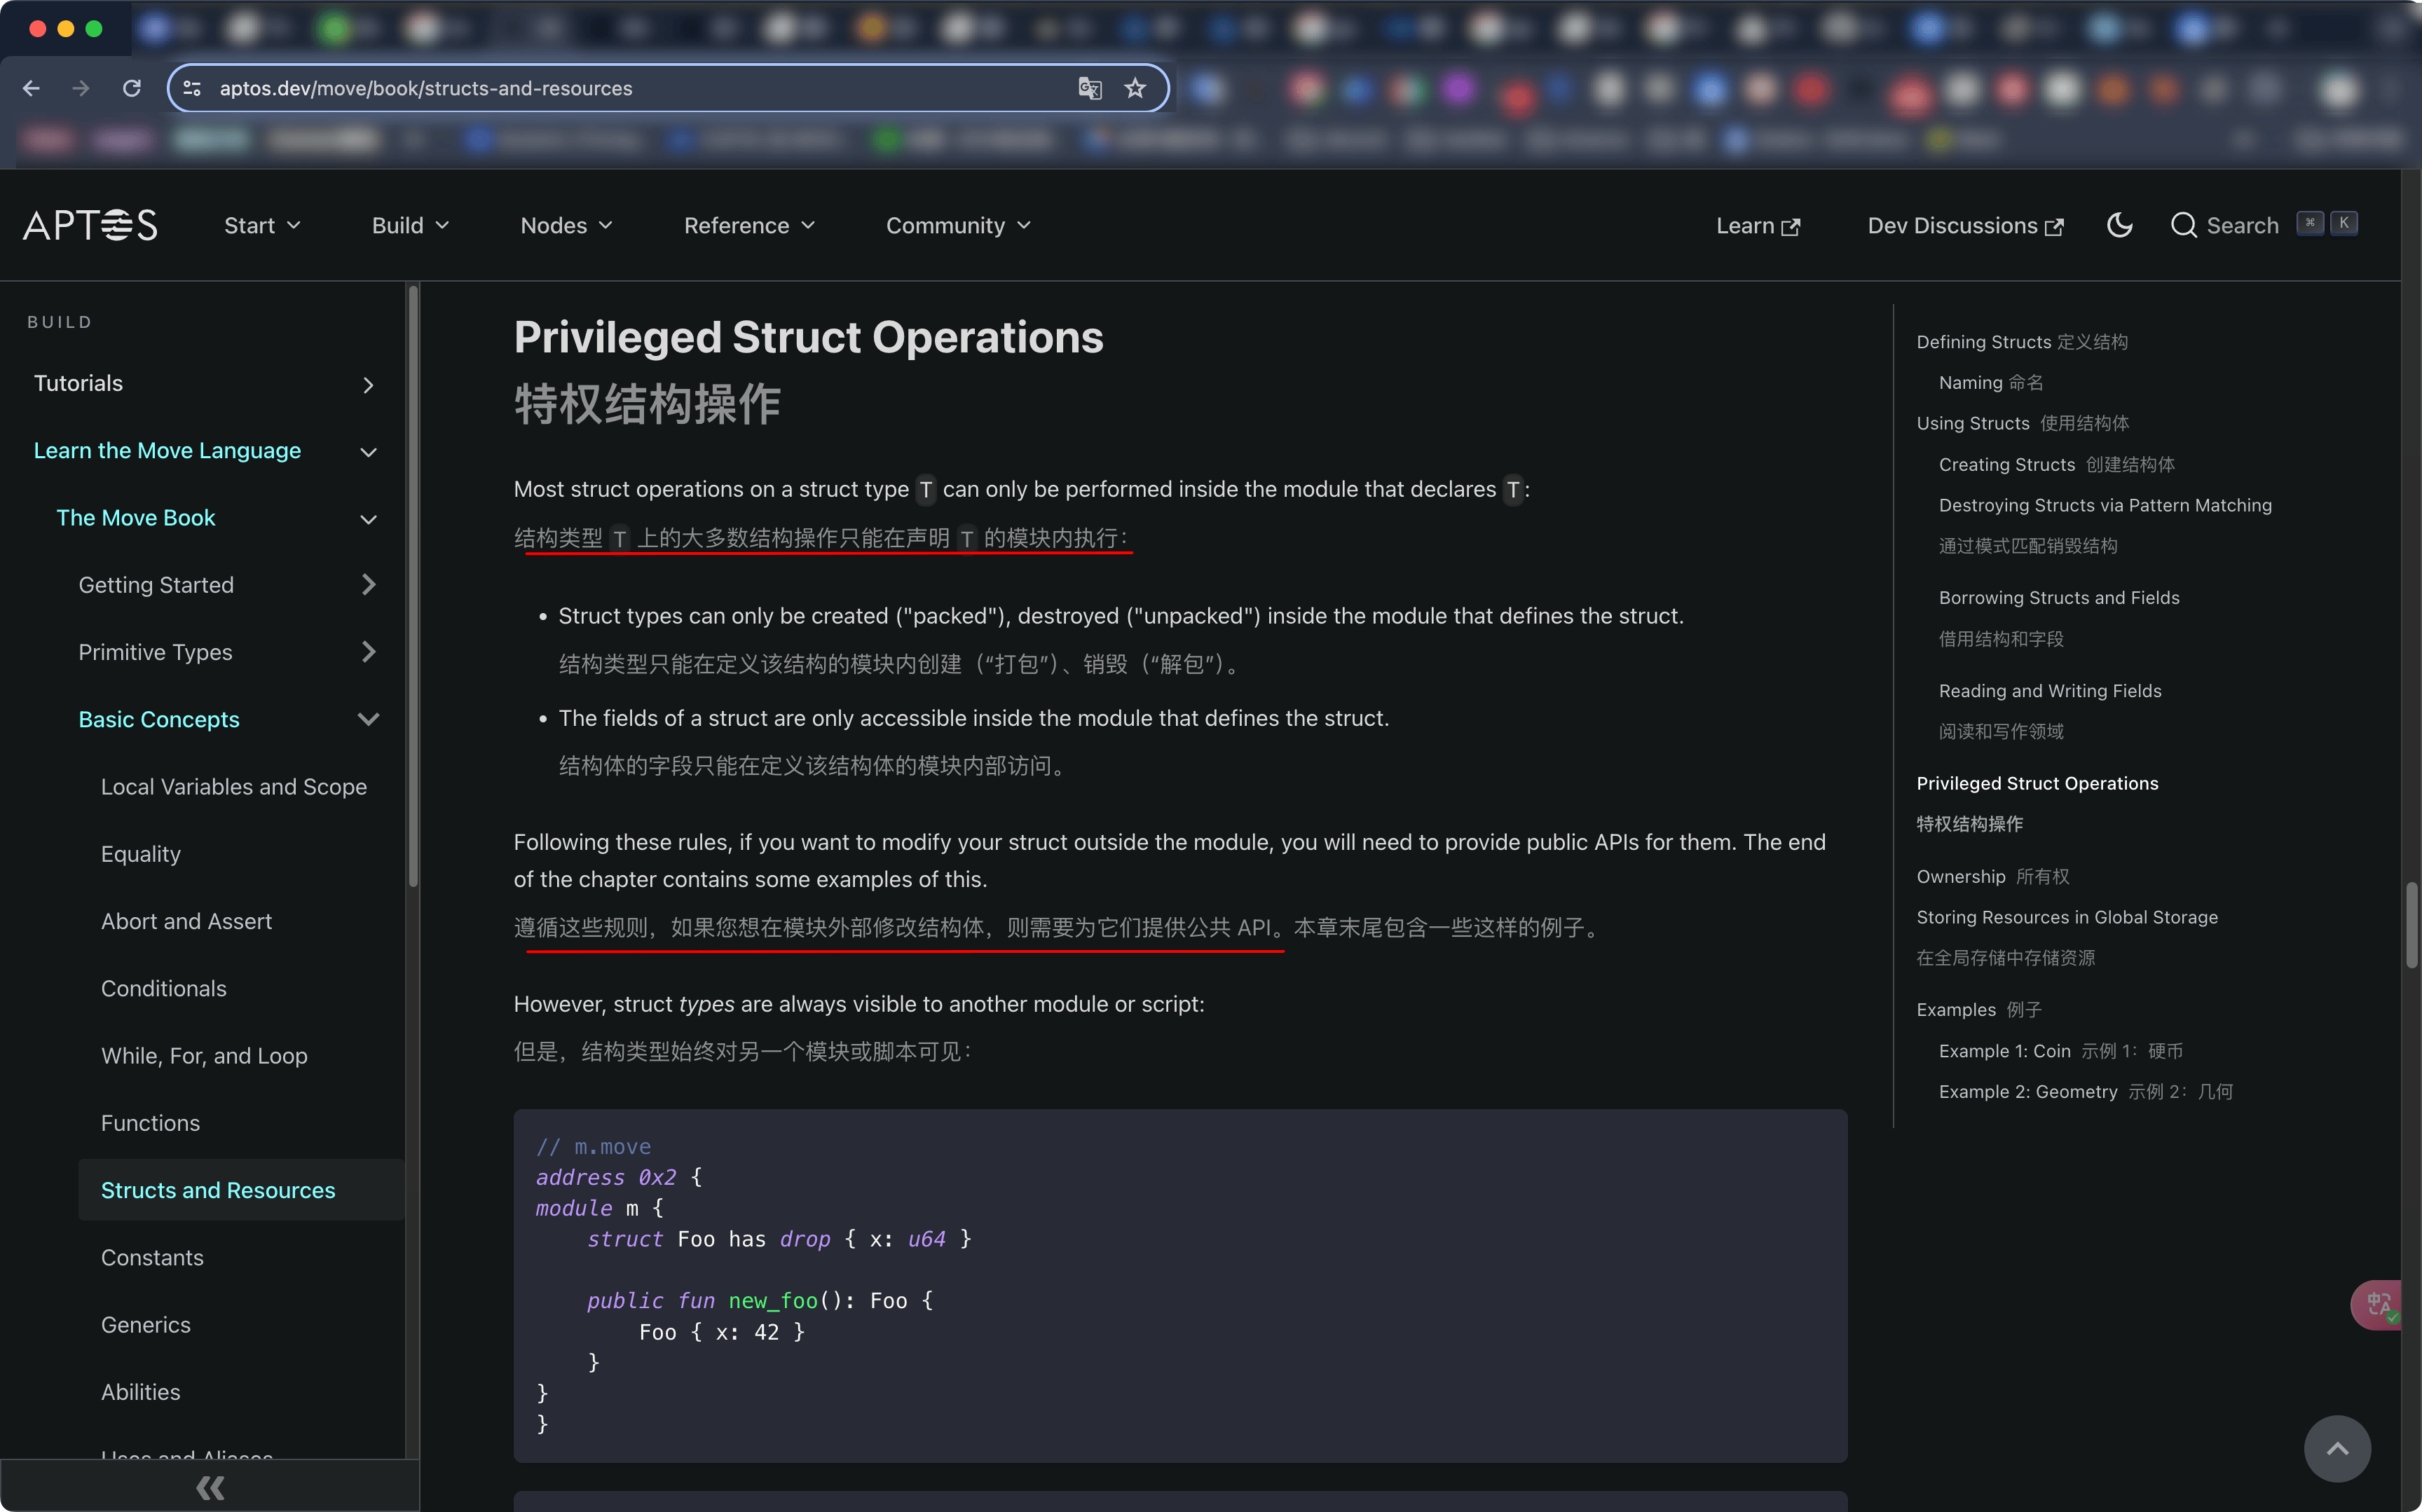Viewport: 2422px width, 1512px height.
Task: Click the m.move code block
Action: click(x=1180, y=1285)
